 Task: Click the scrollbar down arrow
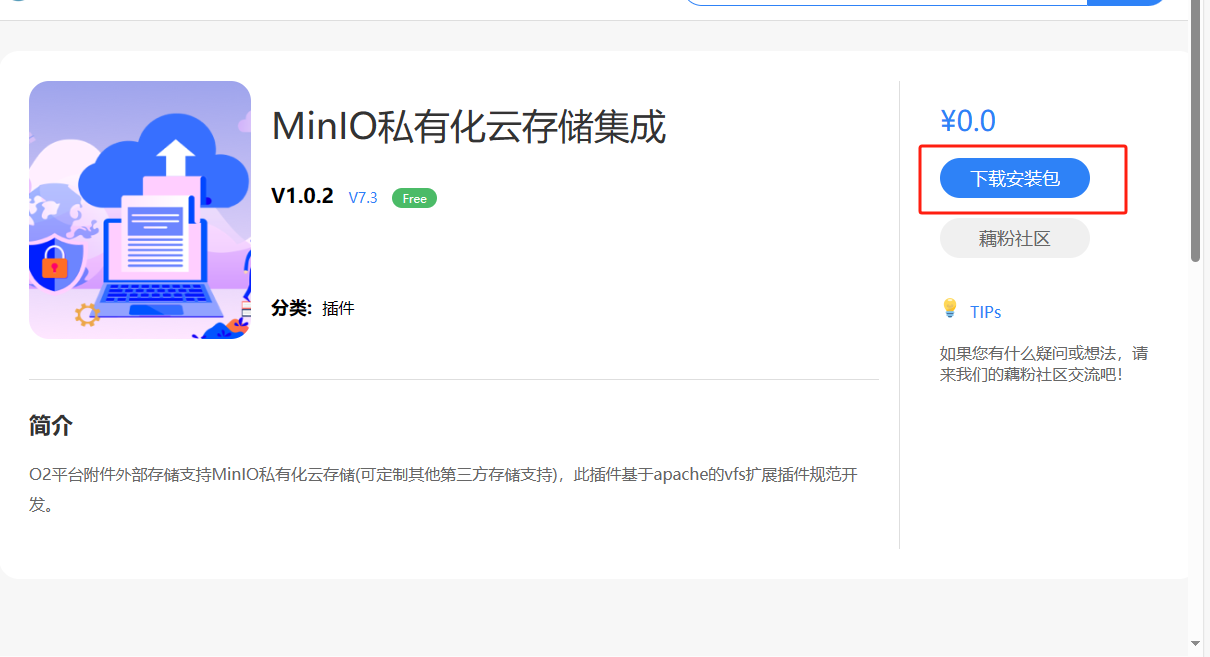[1196, 643]
